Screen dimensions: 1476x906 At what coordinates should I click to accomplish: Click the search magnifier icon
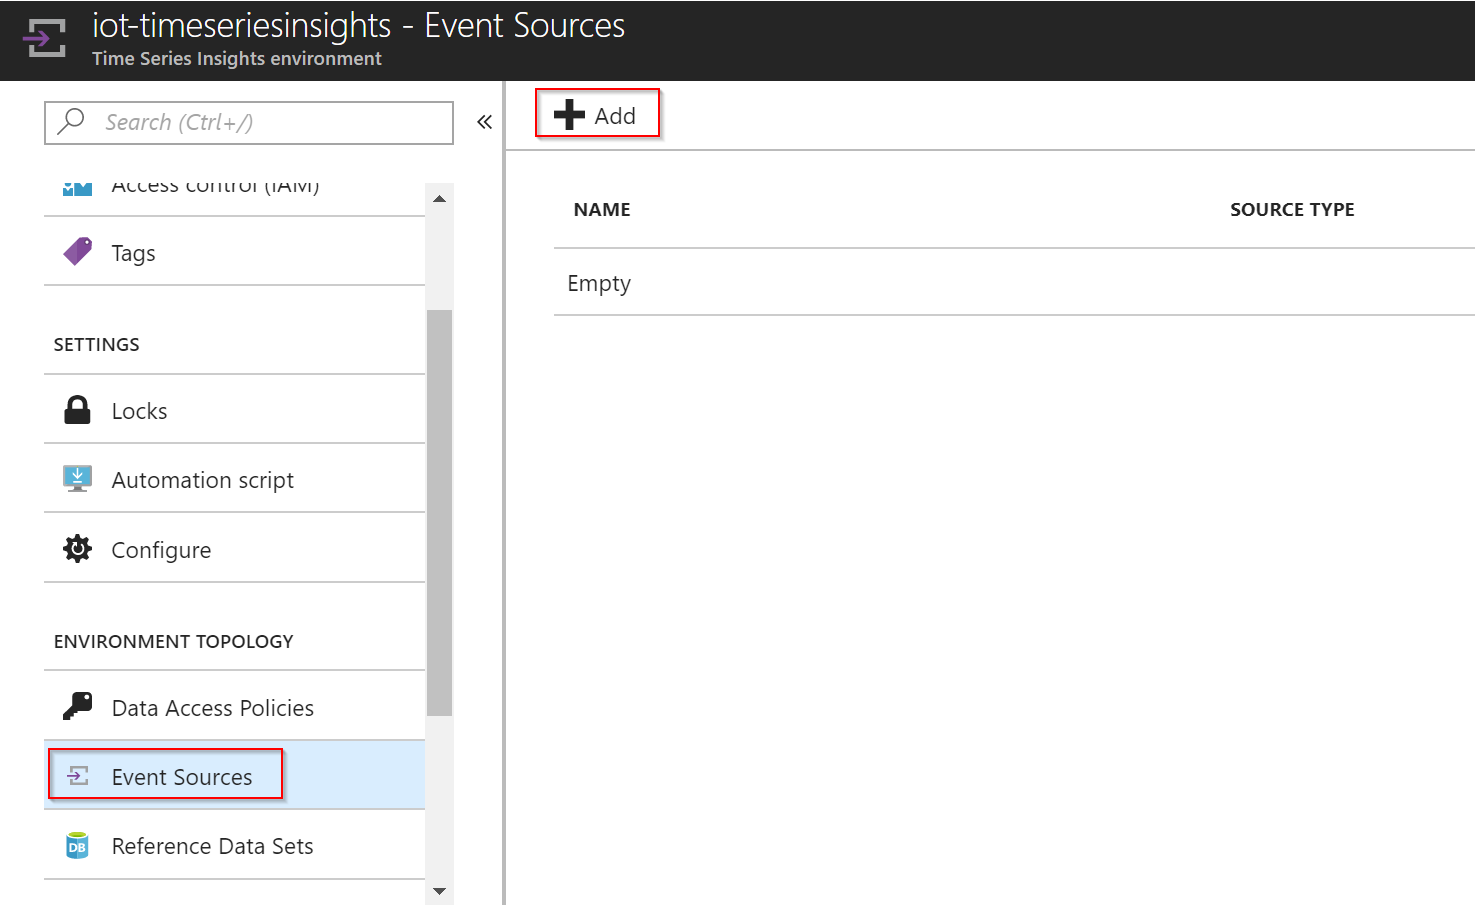[x=71, y=121]
